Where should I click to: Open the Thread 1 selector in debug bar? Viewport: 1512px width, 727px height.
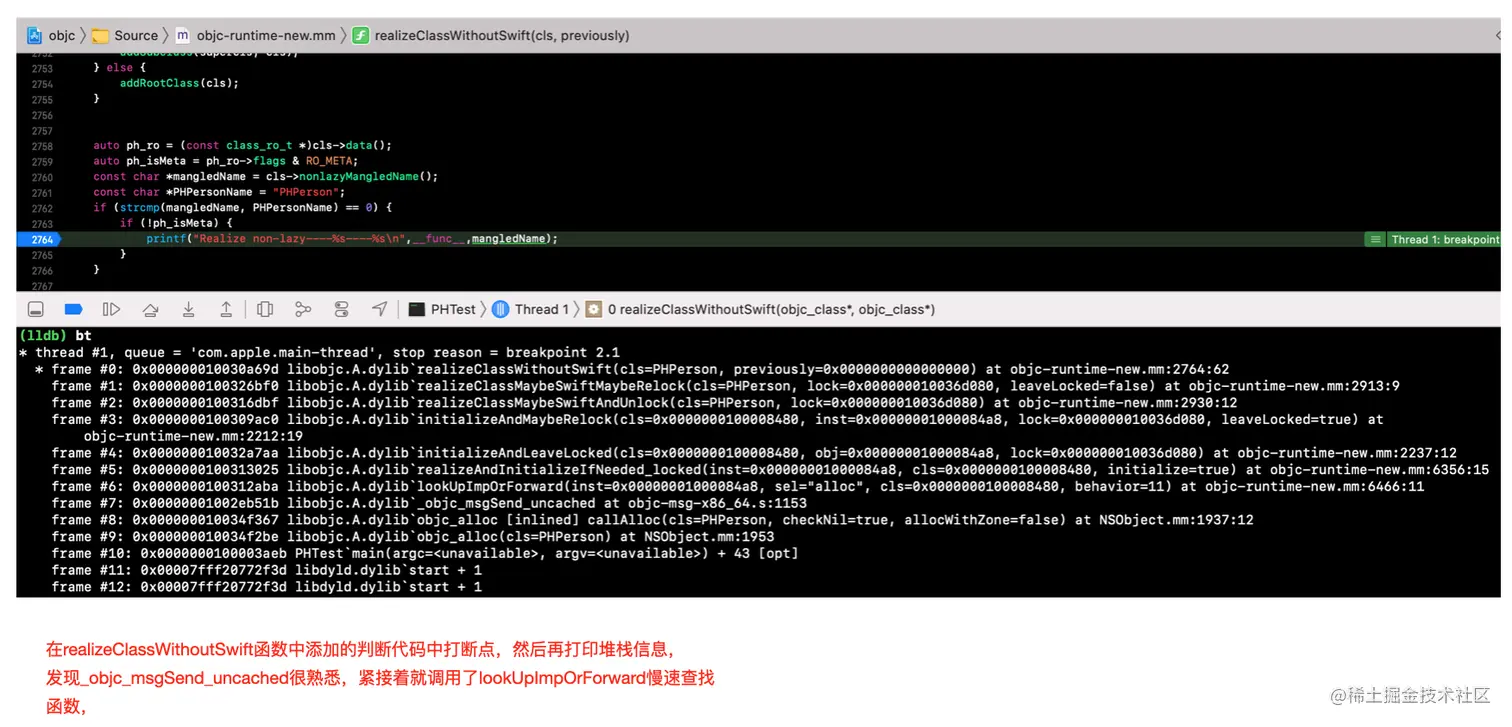click(x=530, y=309)
